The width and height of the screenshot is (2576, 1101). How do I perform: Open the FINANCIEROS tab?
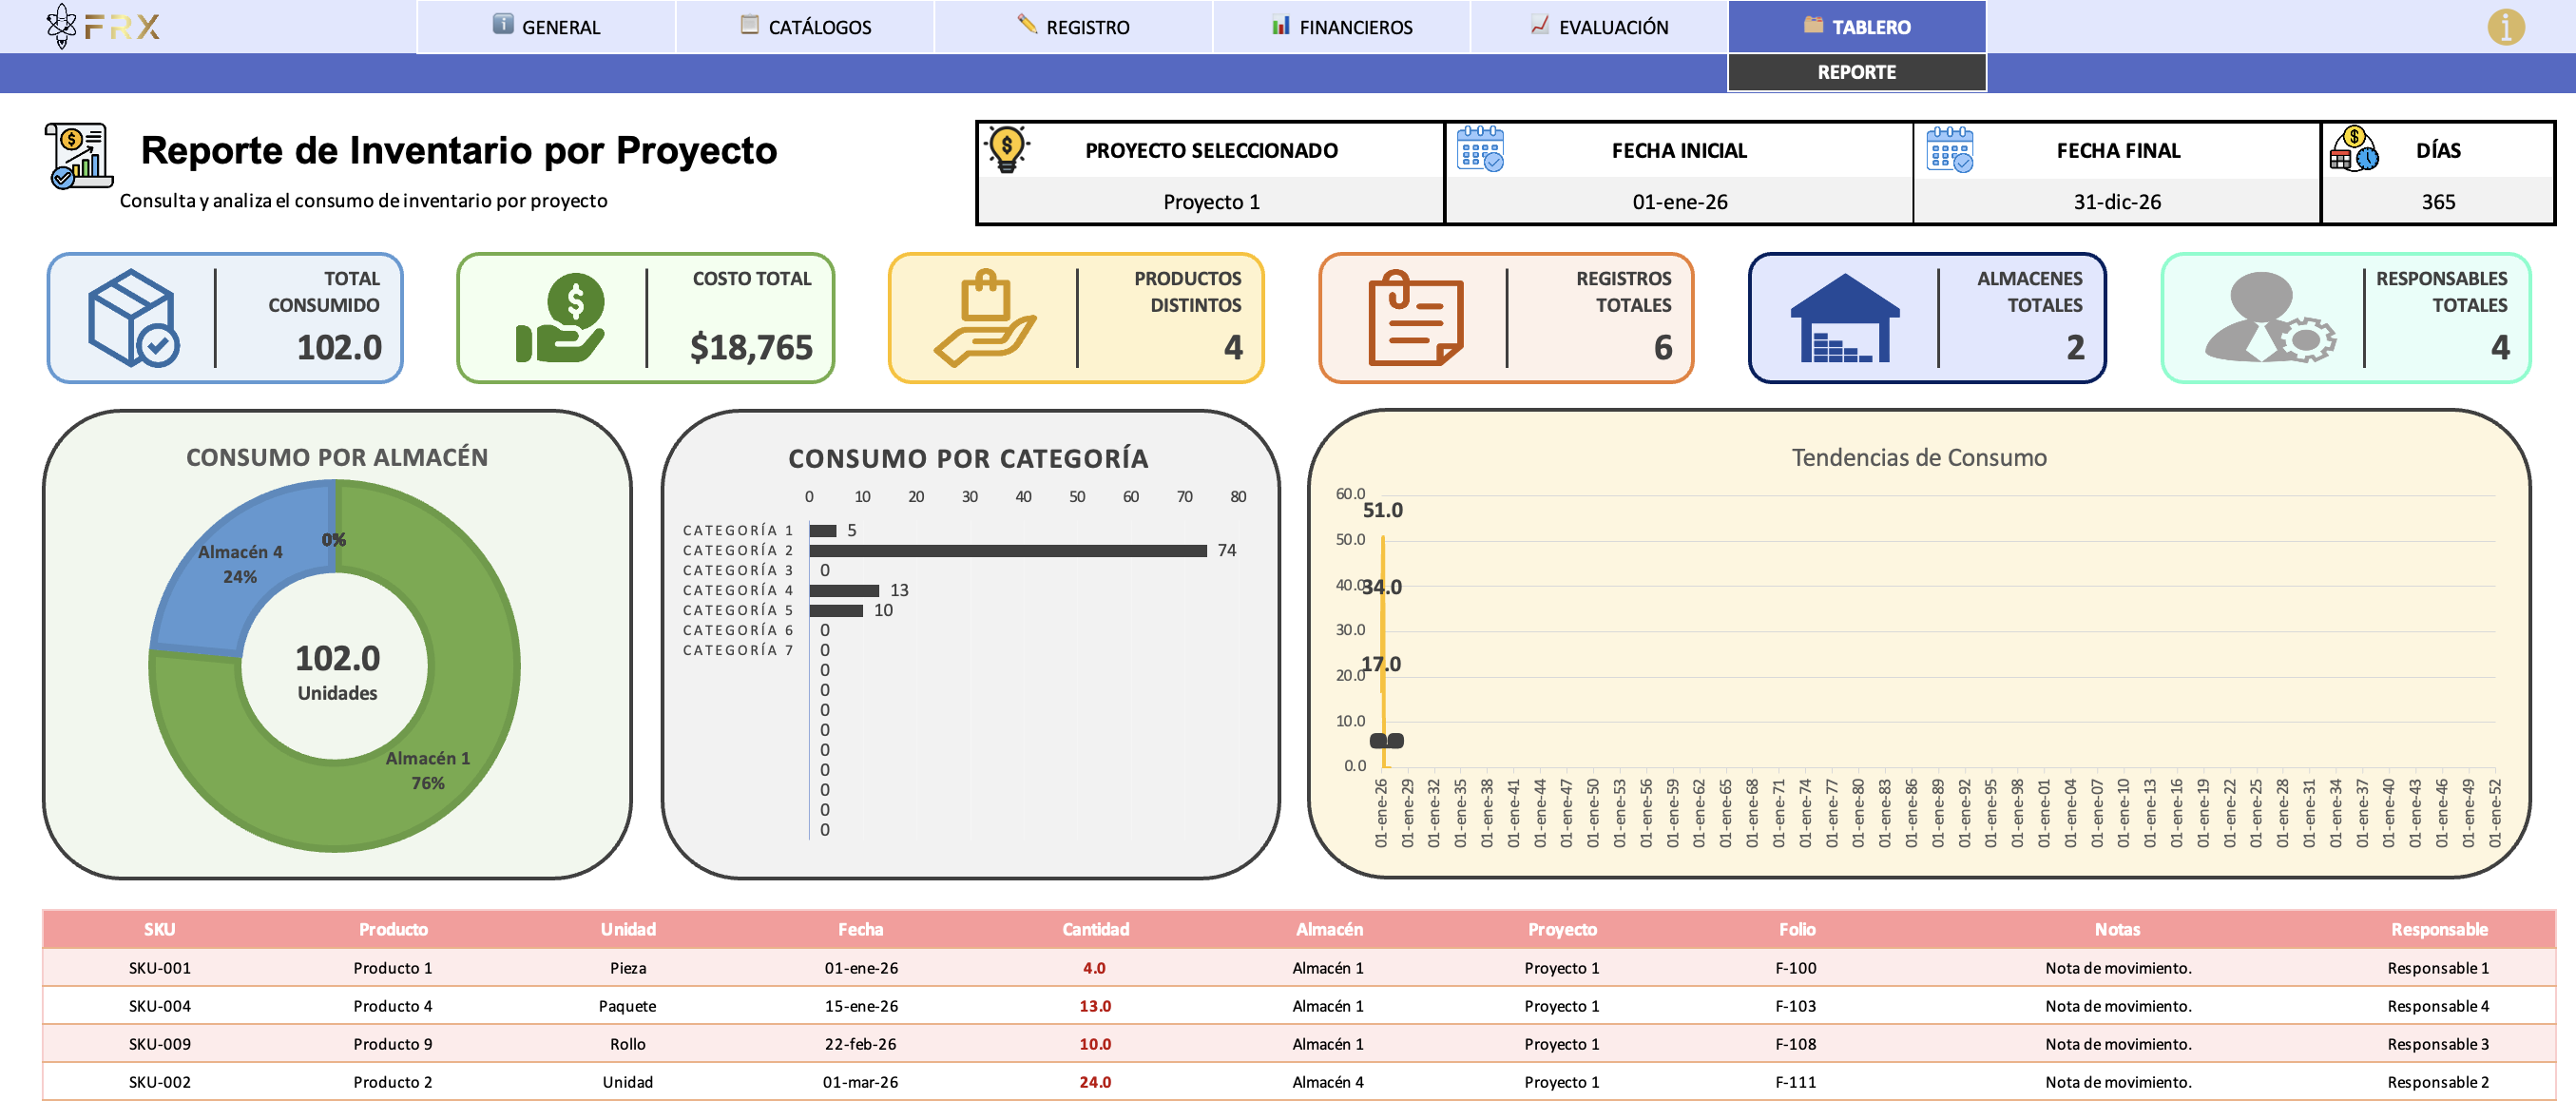click(x=1341, y=27)
